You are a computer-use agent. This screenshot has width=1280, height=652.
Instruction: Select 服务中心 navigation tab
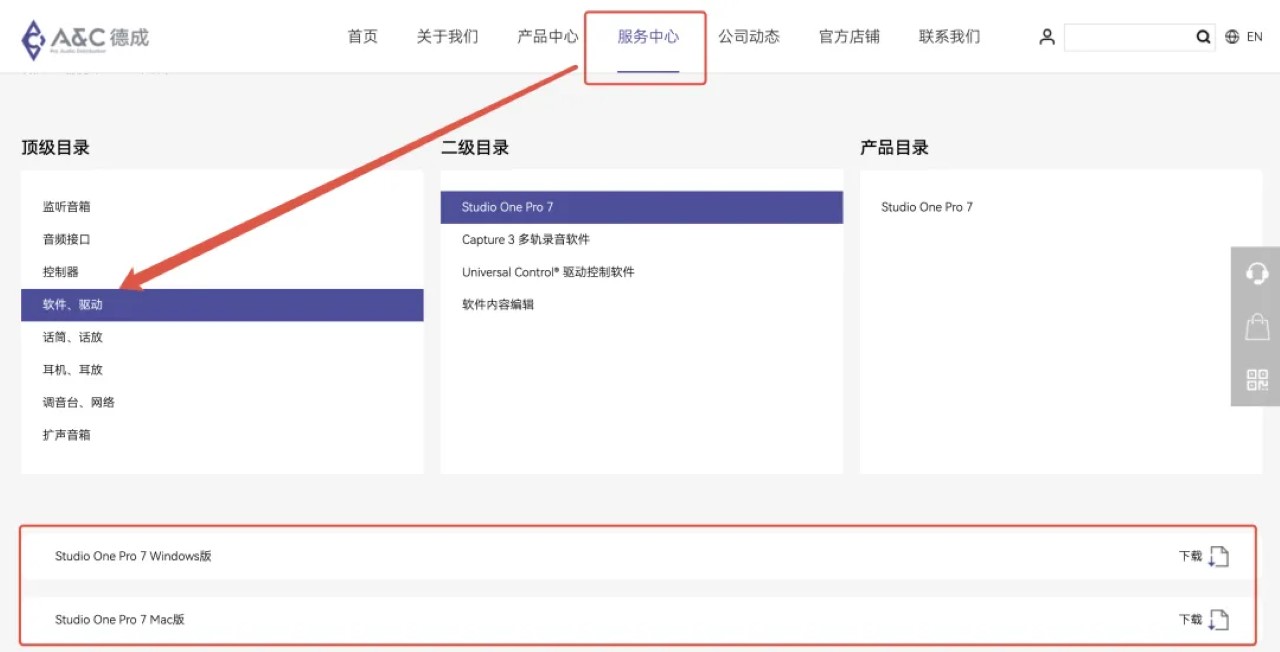click(648, 37)
